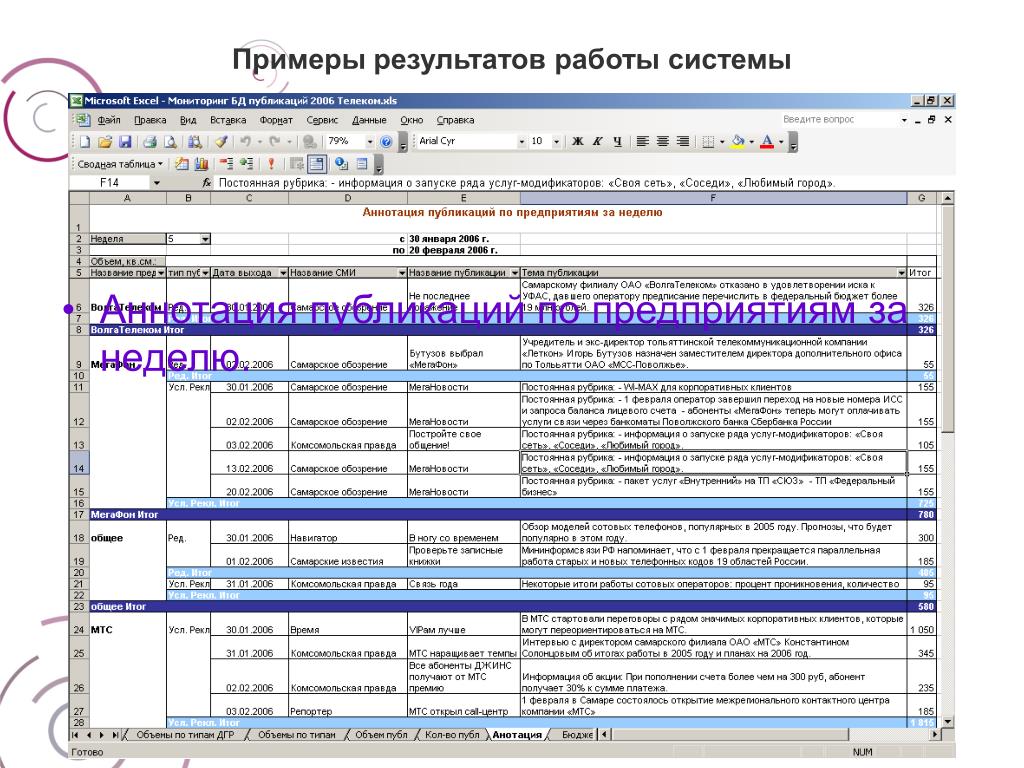Open the Тема публикации filter dropdown

pyautogui.click(x=901, y=273)
